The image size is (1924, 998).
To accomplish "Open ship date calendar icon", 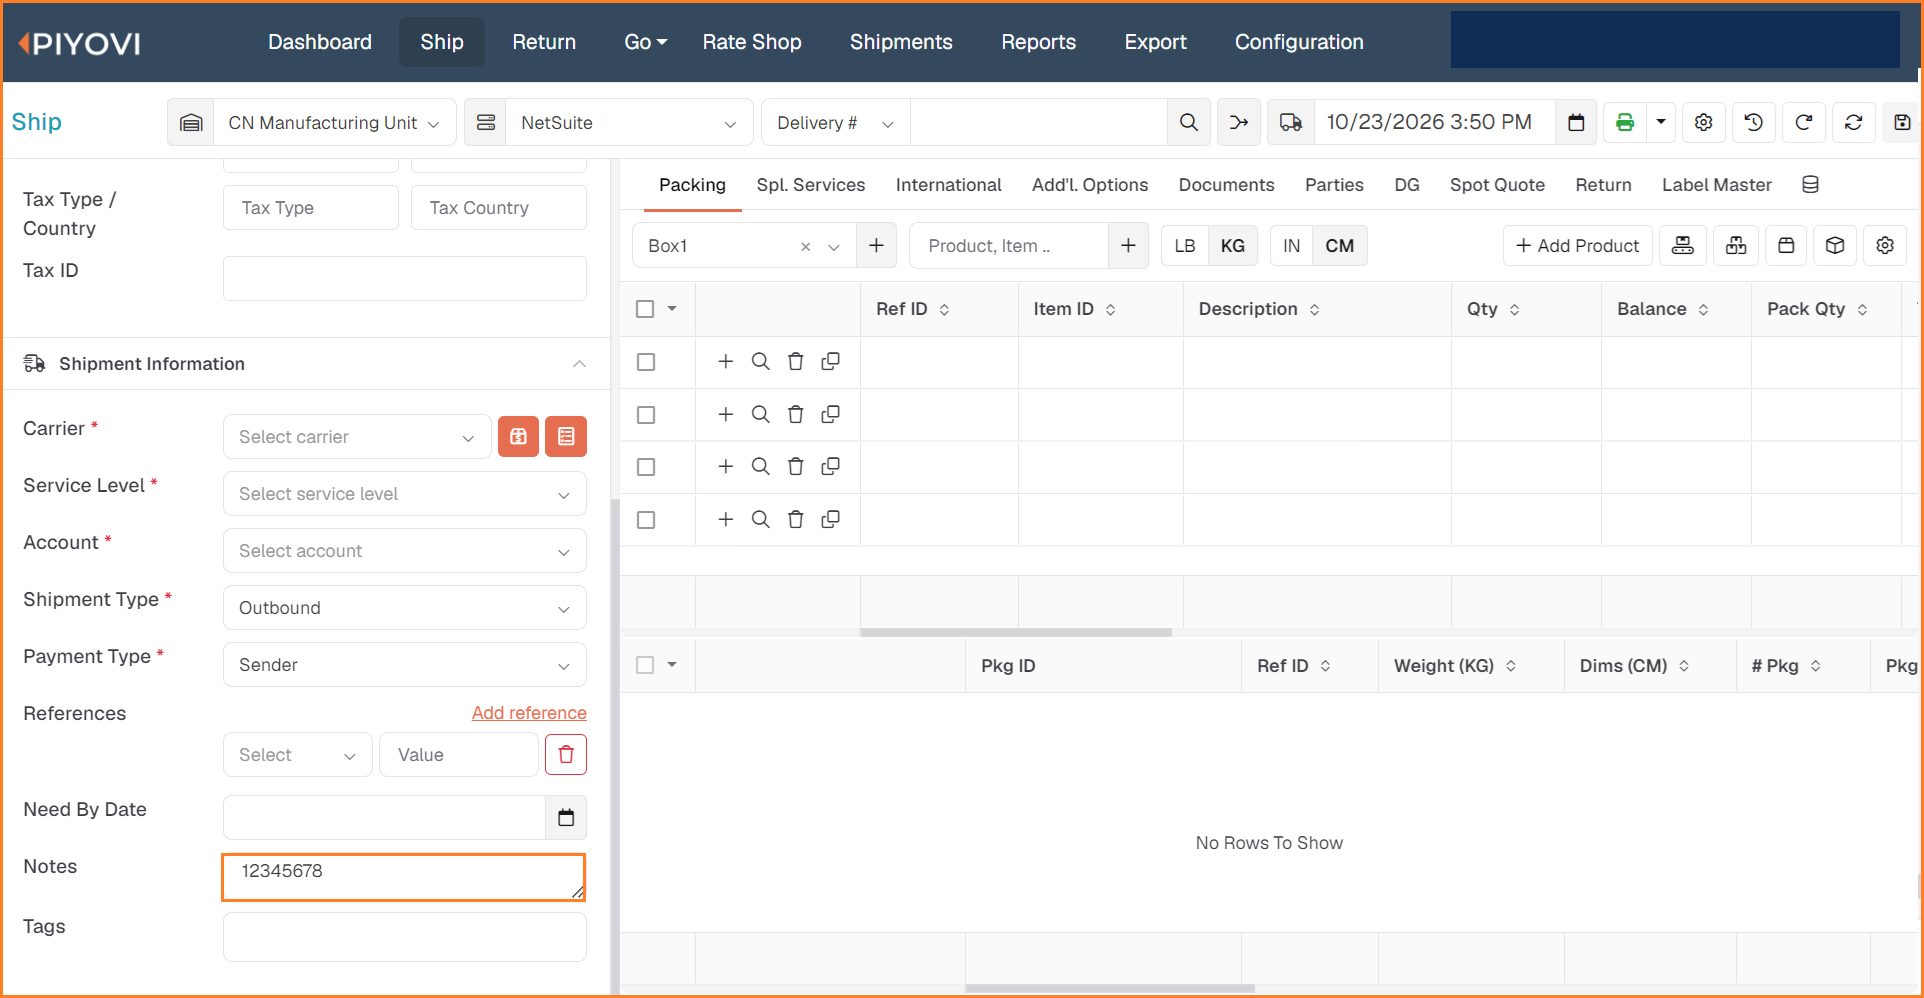I will 1576,122.
